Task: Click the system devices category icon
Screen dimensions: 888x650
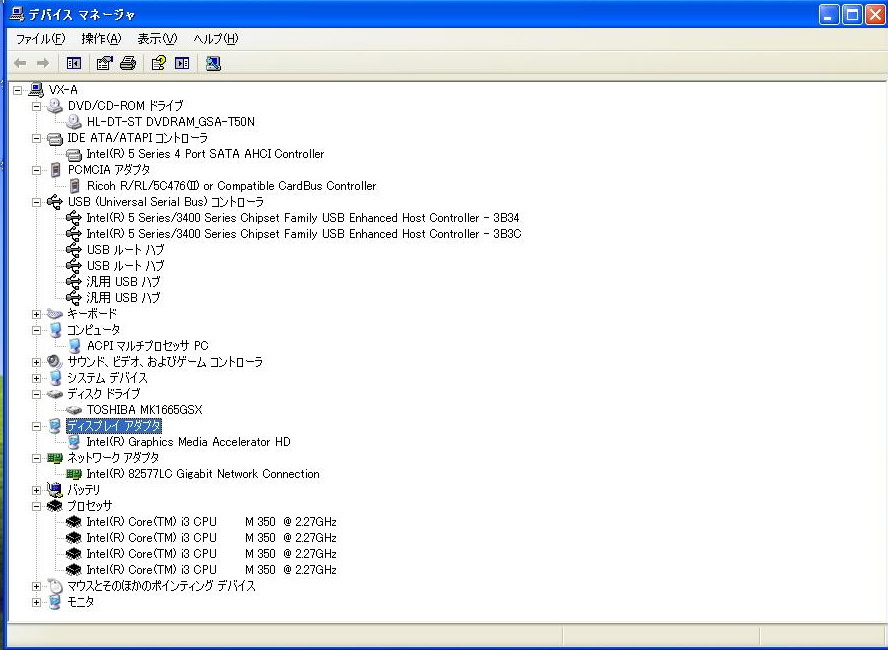Action: 54,378
